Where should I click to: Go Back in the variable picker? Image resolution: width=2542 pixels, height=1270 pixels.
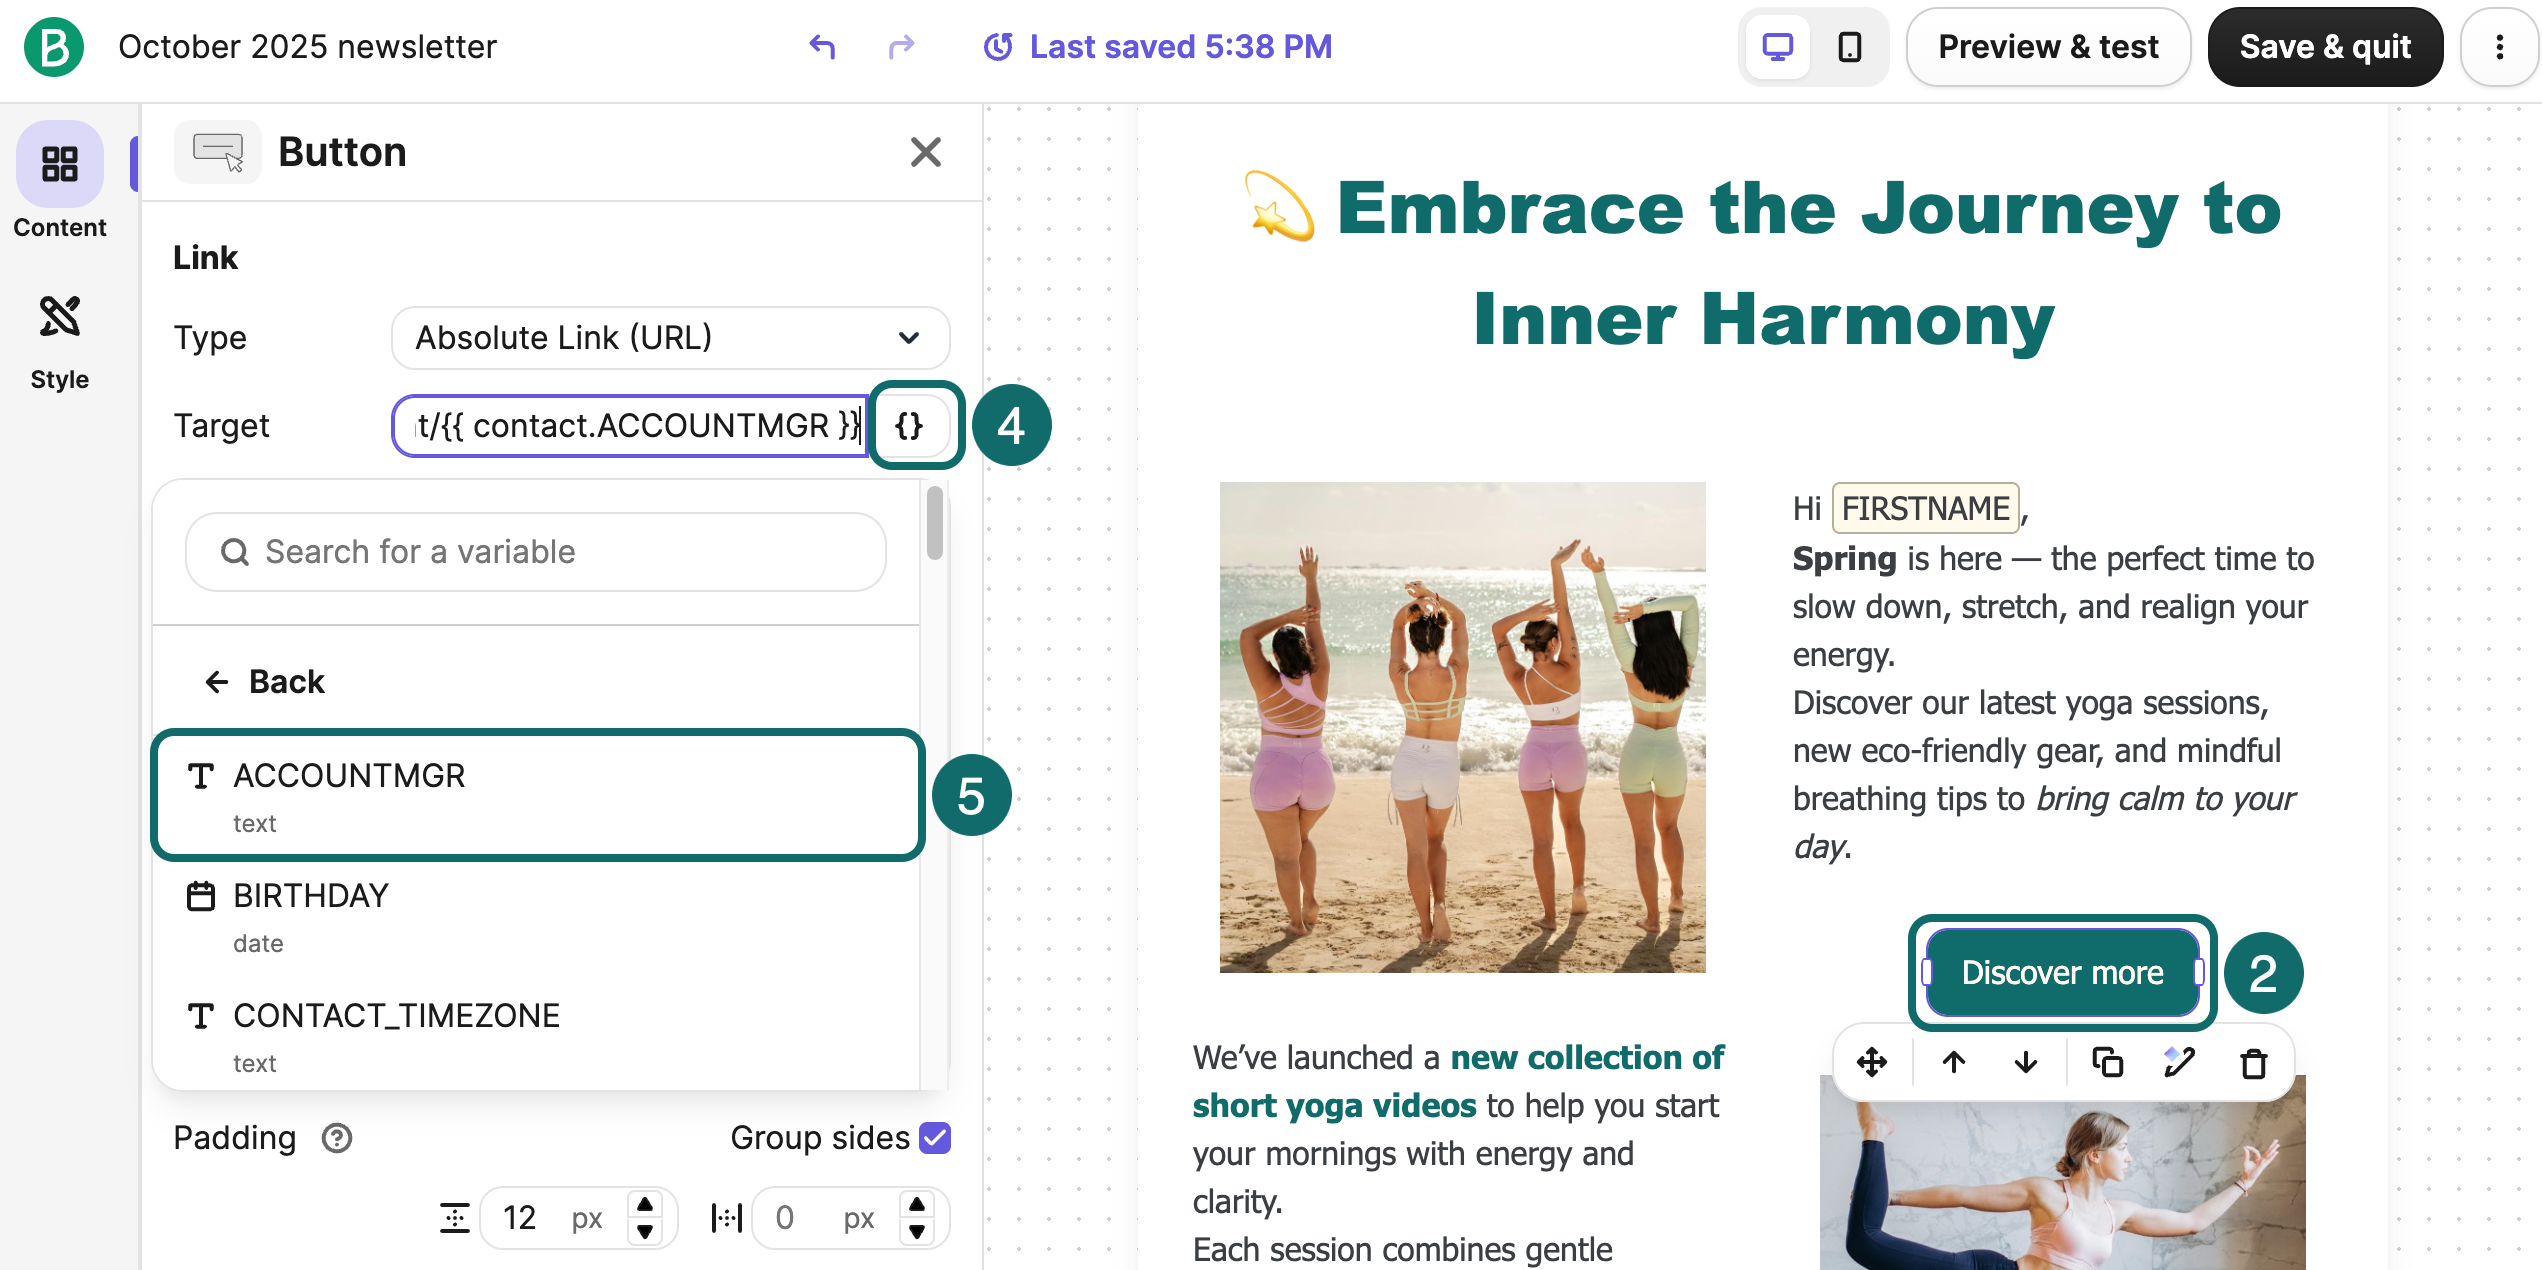point(263,681)
